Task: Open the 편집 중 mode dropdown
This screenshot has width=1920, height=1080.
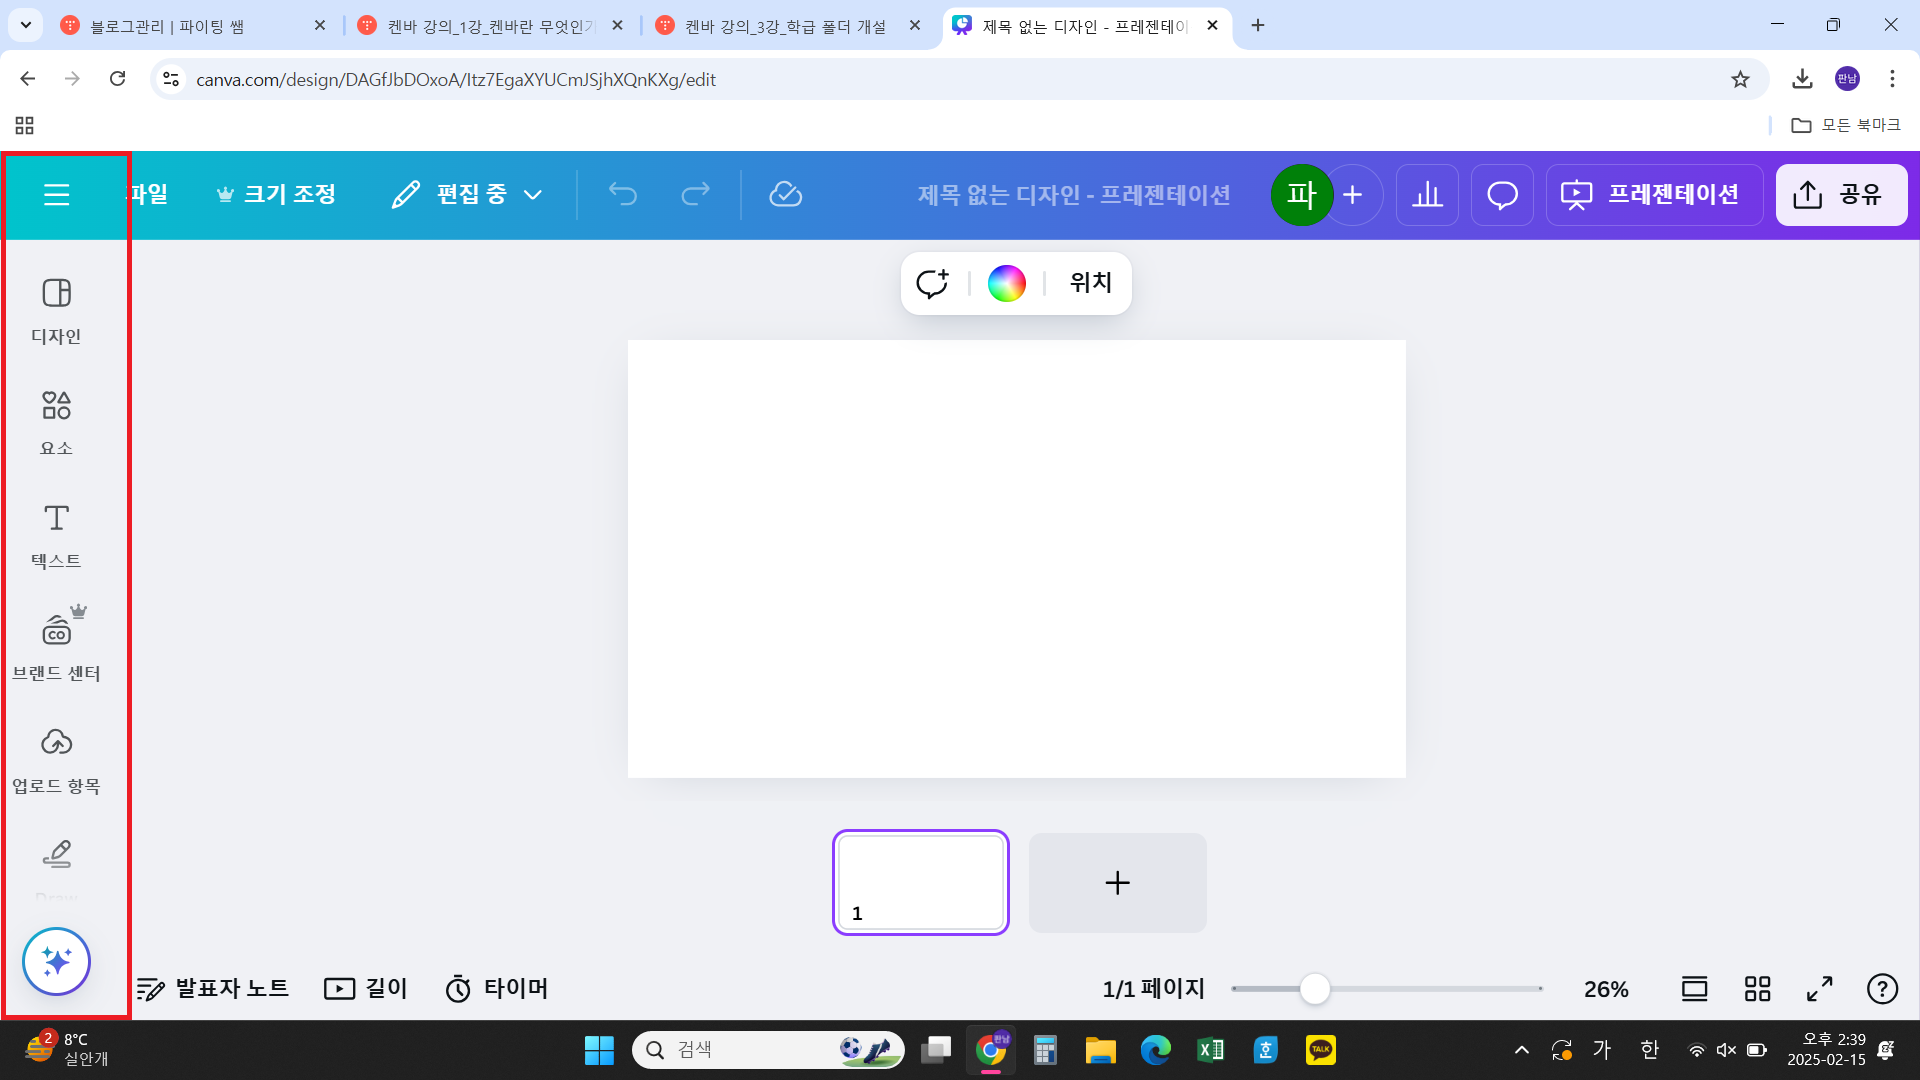Action: click(467, 194)
